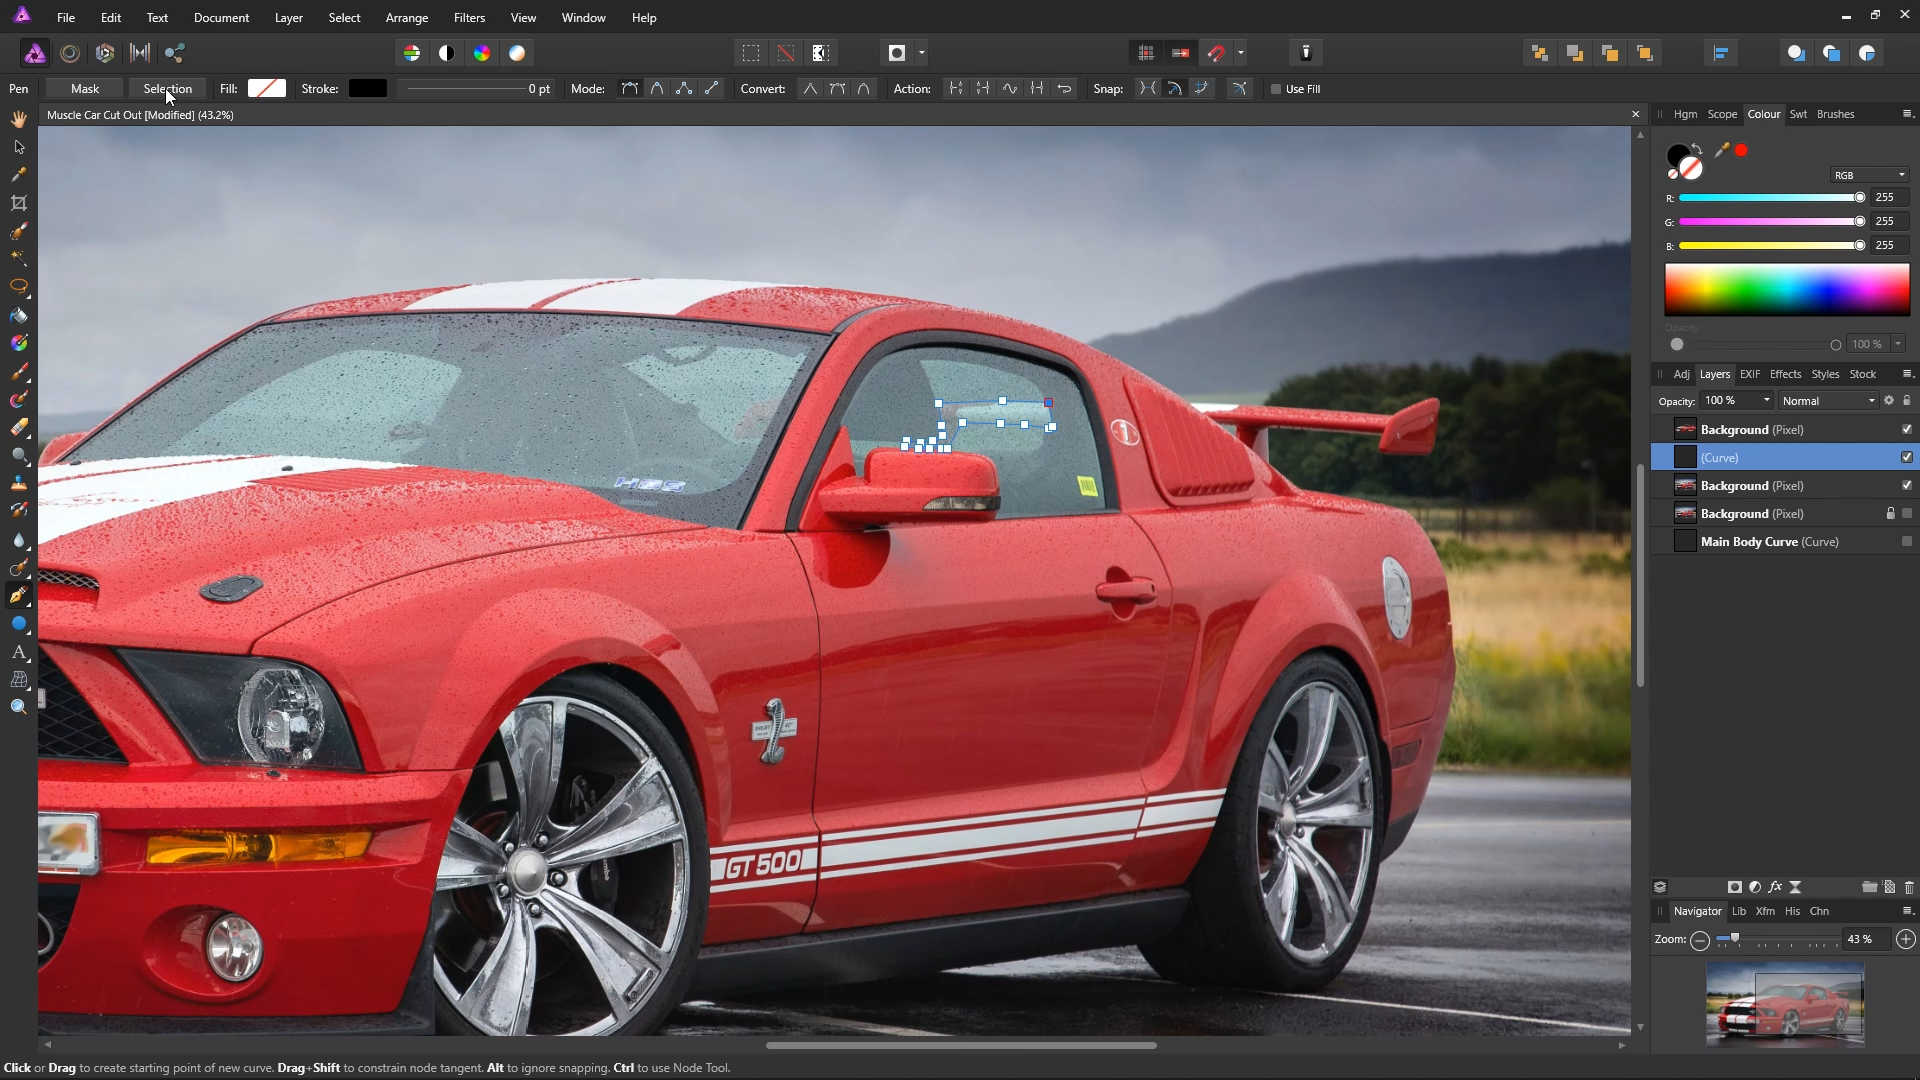The height and width of the screenshot is (1080, 1920).
Task: Click the Mask button
Action: pos(85,89)
